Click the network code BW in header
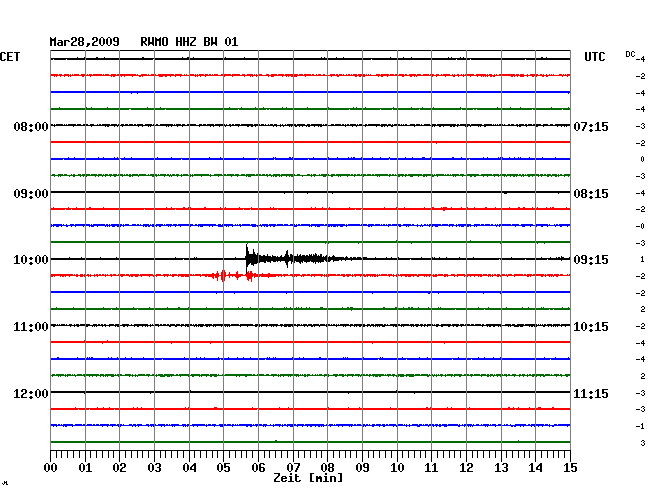This screenshot has width=650, height=494. (x=210, y=42)
